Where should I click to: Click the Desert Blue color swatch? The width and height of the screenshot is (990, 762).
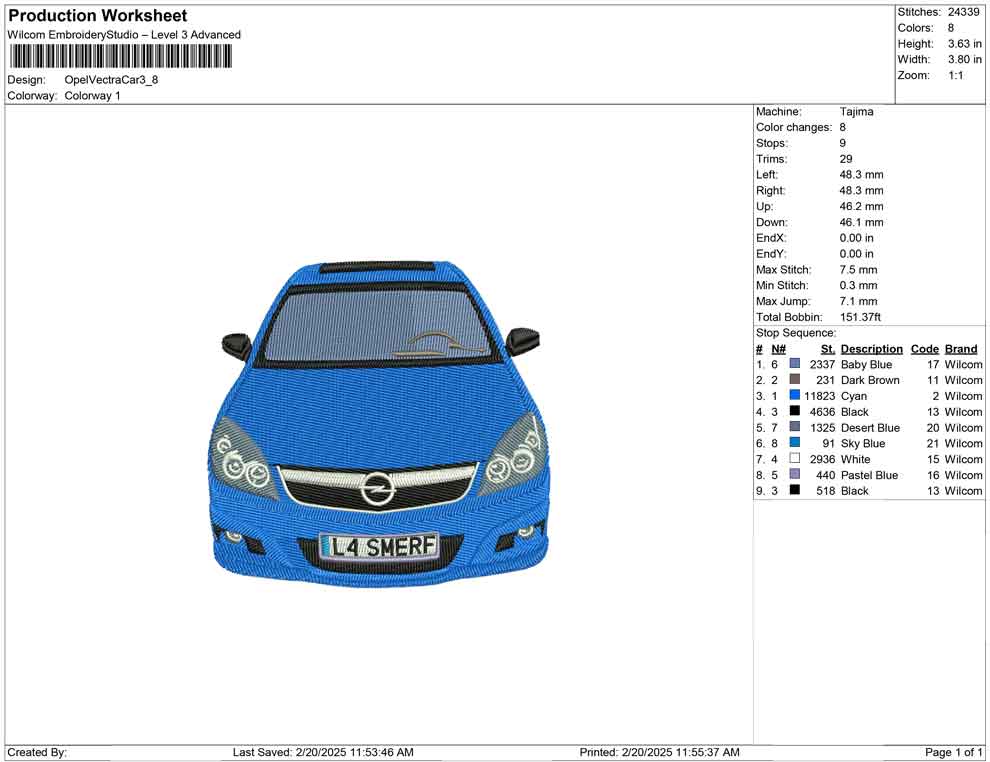pos(793,428)
